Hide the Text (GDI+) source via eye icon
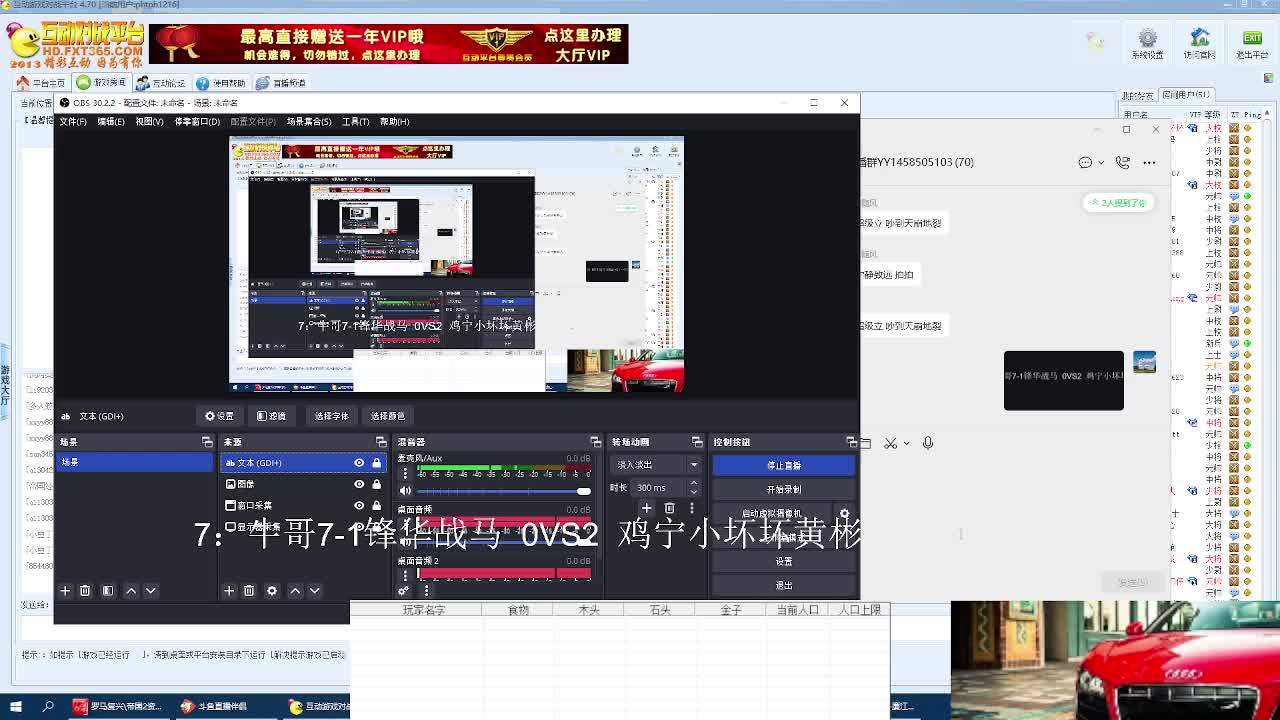The height and width of the screenshot is (720, 1280). [x=359, y=463]
